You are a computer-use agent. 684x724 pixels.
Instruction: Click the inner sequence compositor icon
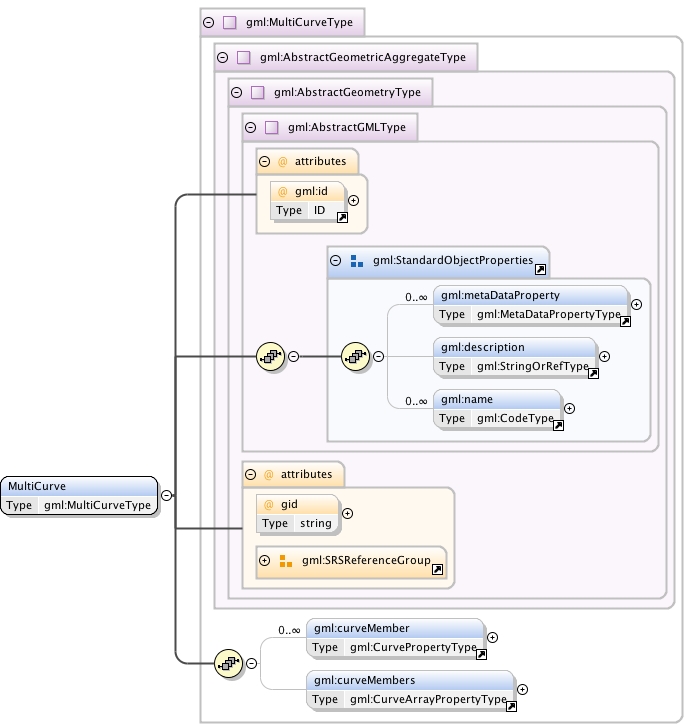pyautogui.click(x=355, y=356)
